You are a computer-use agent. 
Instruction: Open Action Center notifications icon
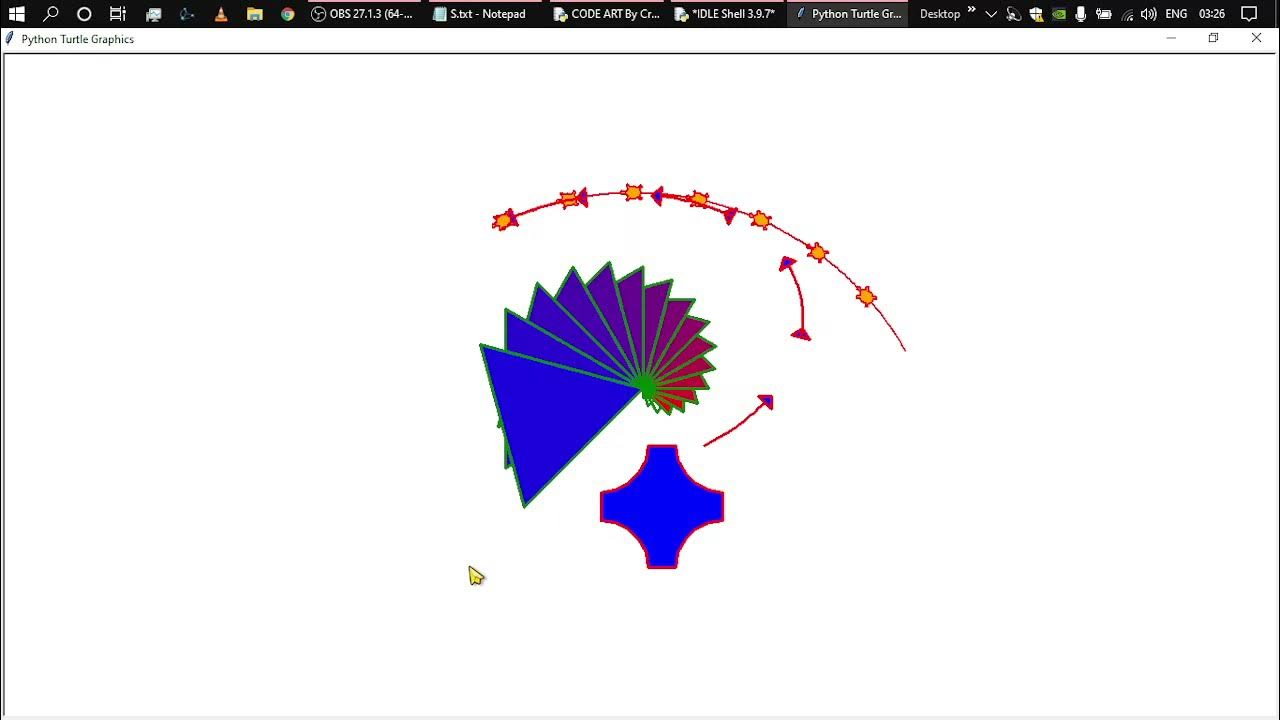tap(1249, 14)
